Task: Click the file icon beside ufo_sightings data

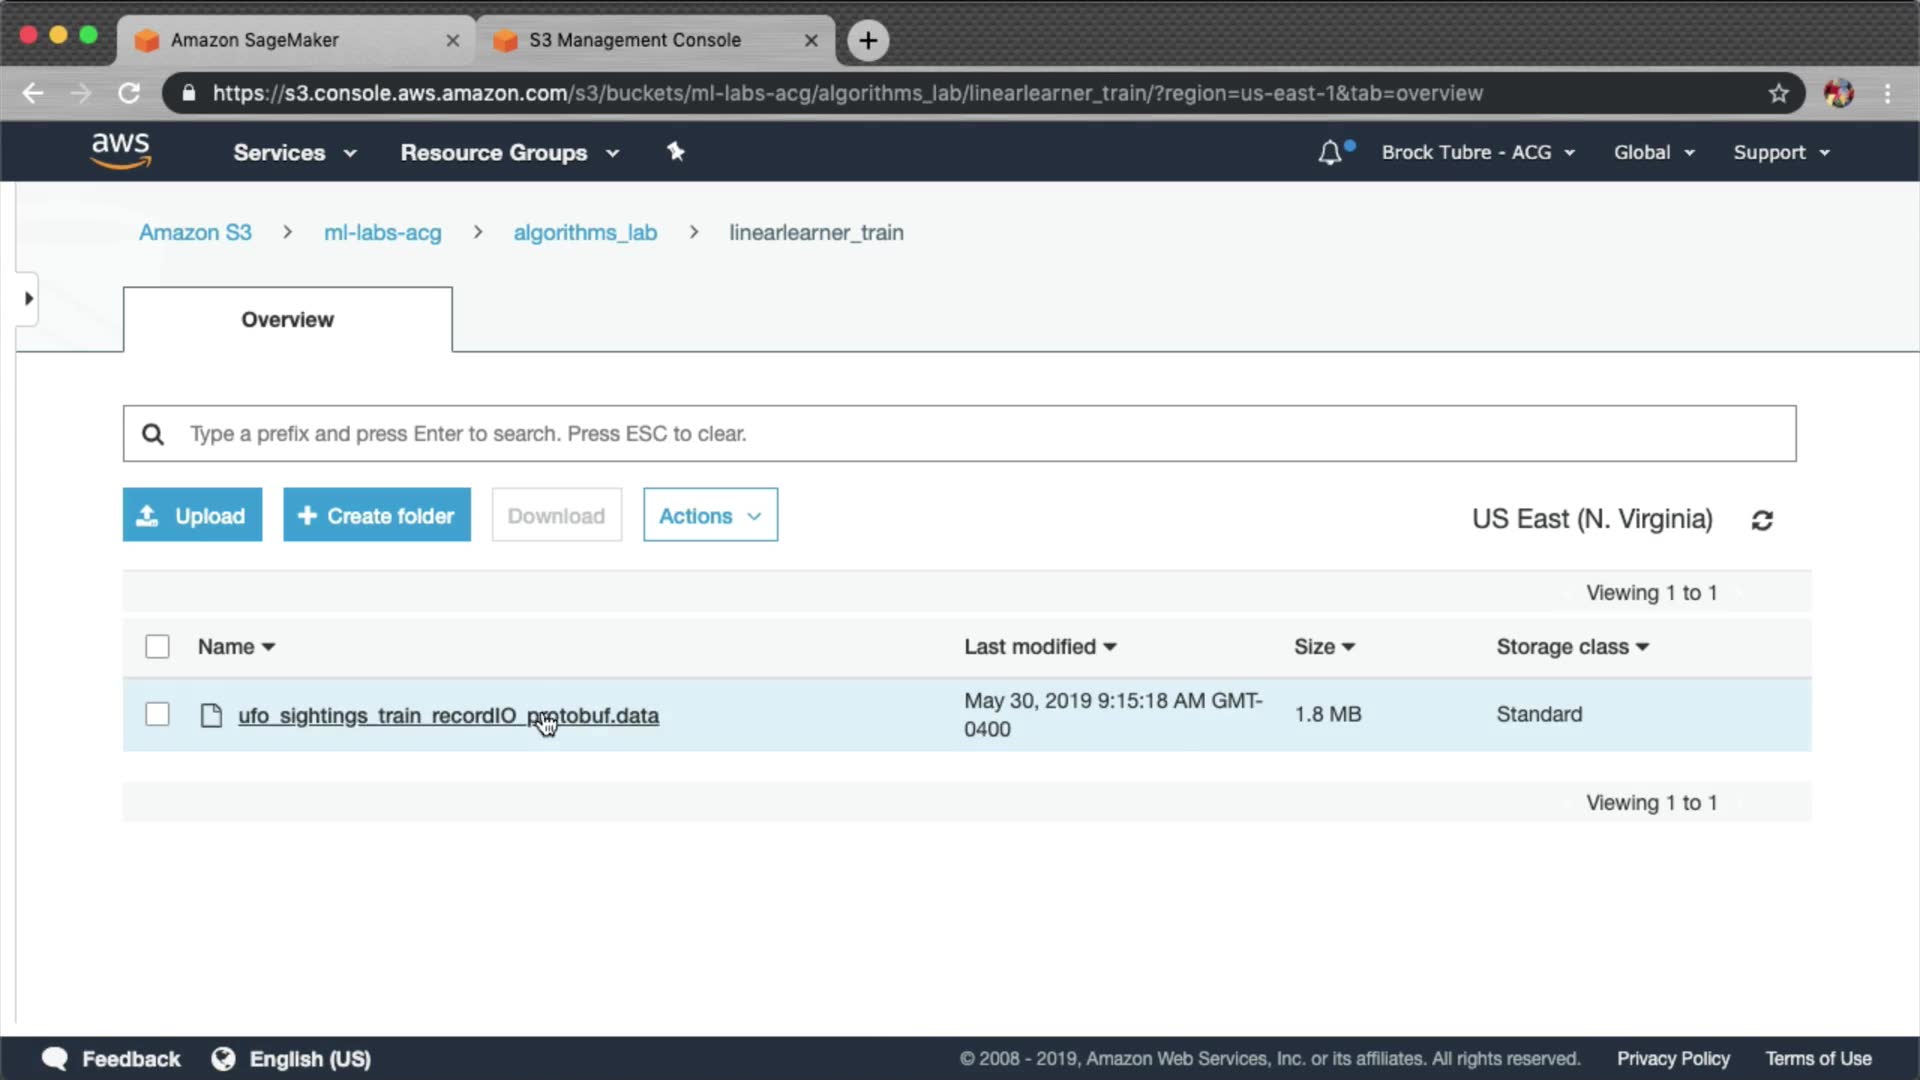Action: (211, 715)
